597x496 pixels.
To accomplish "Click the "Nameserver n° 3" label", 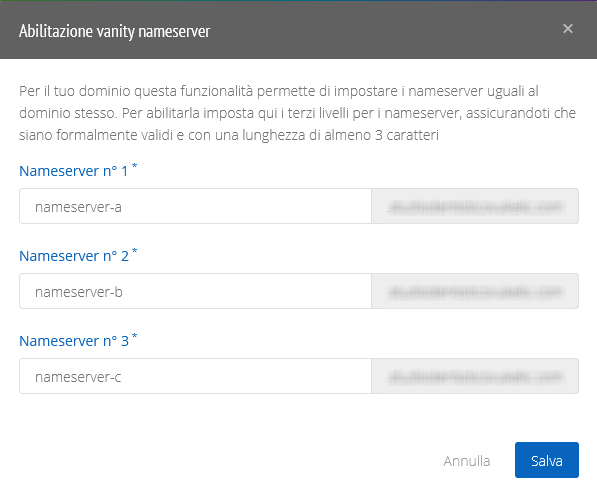I will click(74, 341).
